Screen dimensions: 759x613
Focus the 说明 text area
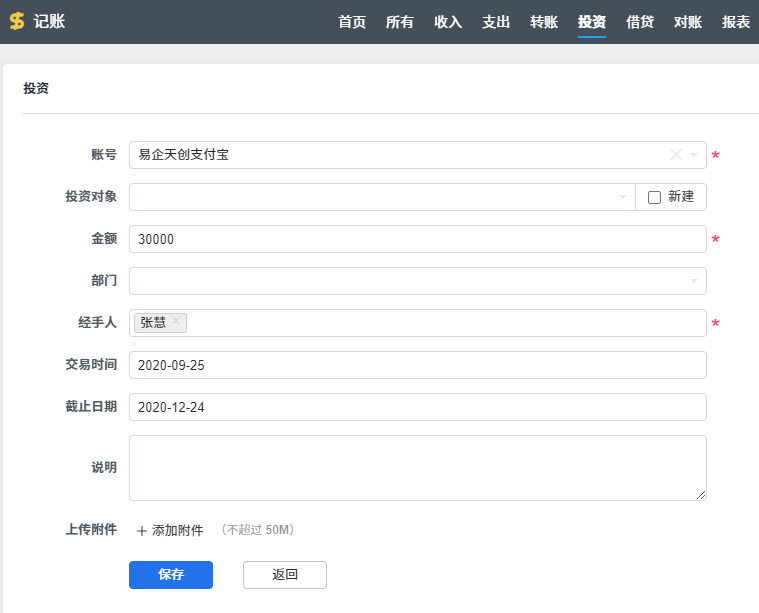click(x=417, y=467)
